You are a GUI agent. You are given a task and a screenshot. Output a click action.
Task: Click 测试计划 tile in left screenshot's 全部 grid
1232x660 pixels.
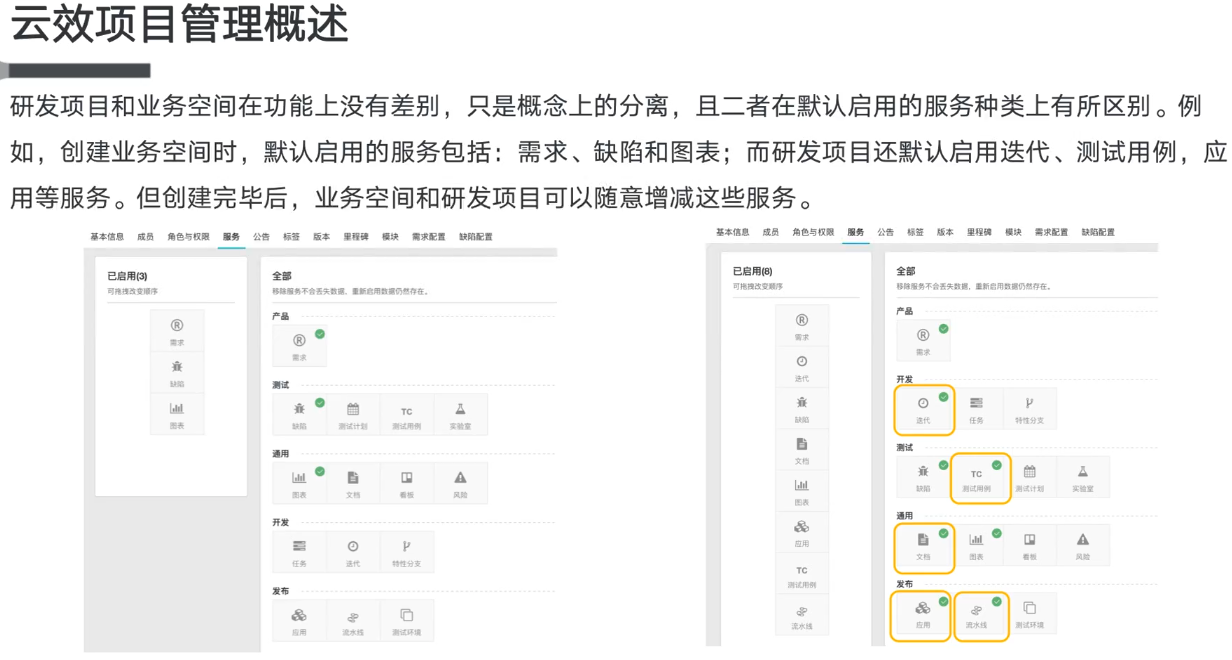tap(353, 415)
